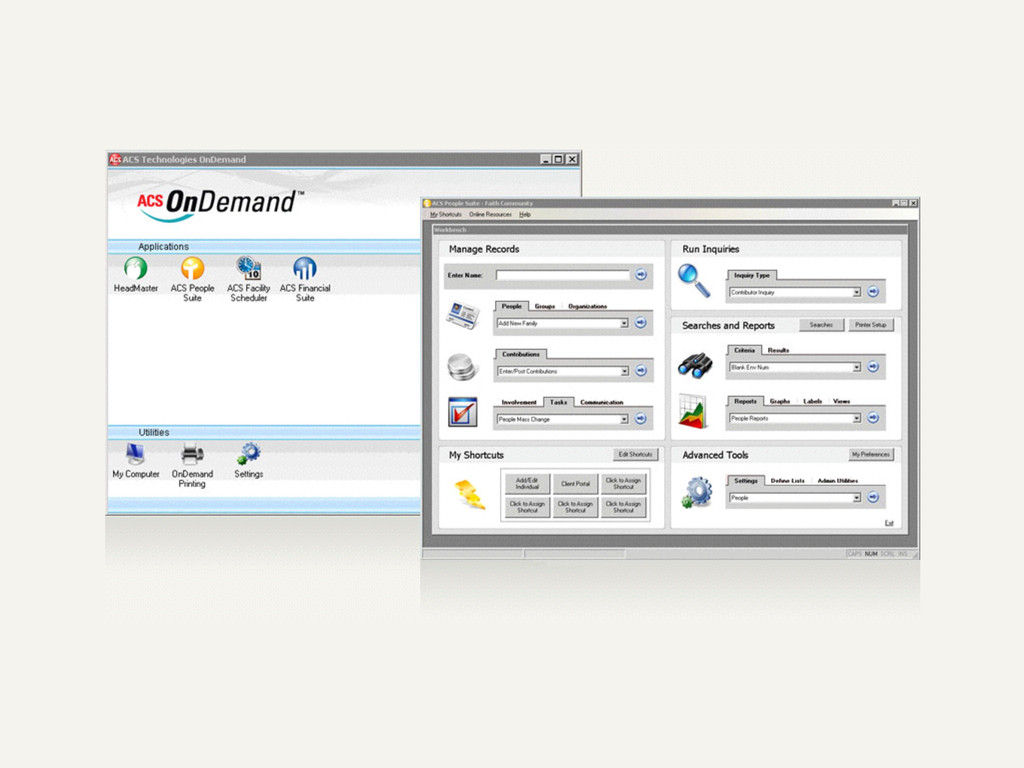Image resolution: width=1024 pixels, height=768 pixels.
Task: Switch to the Involvement tab
Action: click(x=519, y=402)
